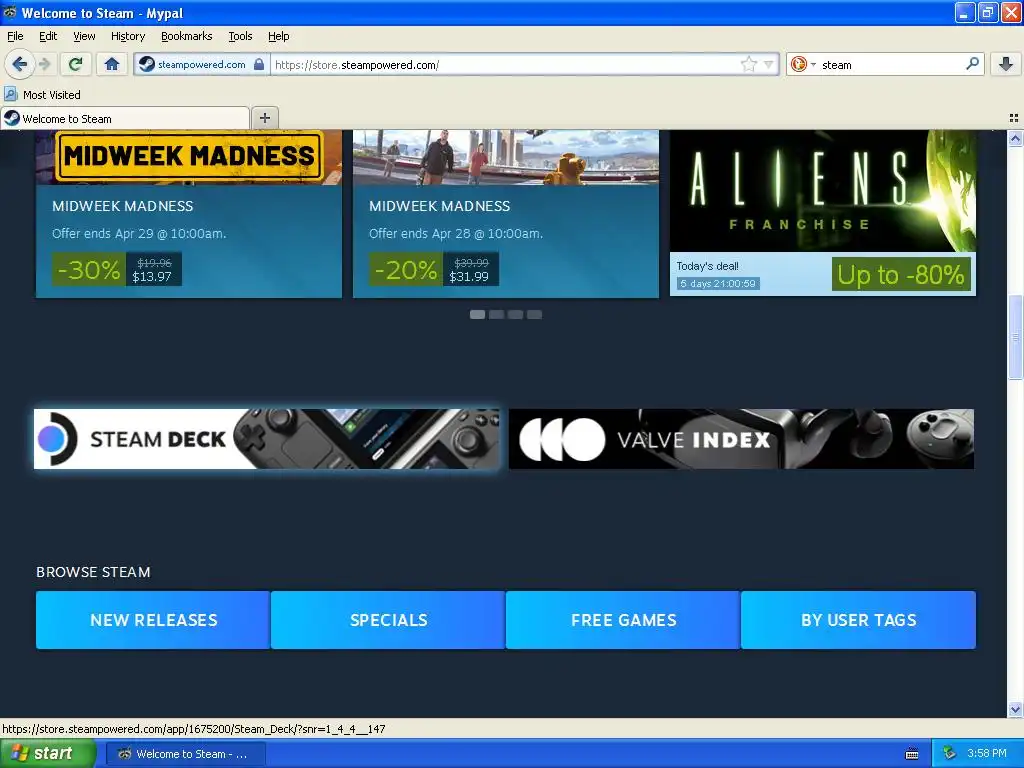
Task: Open the Bookmarks menu
Action: point(186,36)
